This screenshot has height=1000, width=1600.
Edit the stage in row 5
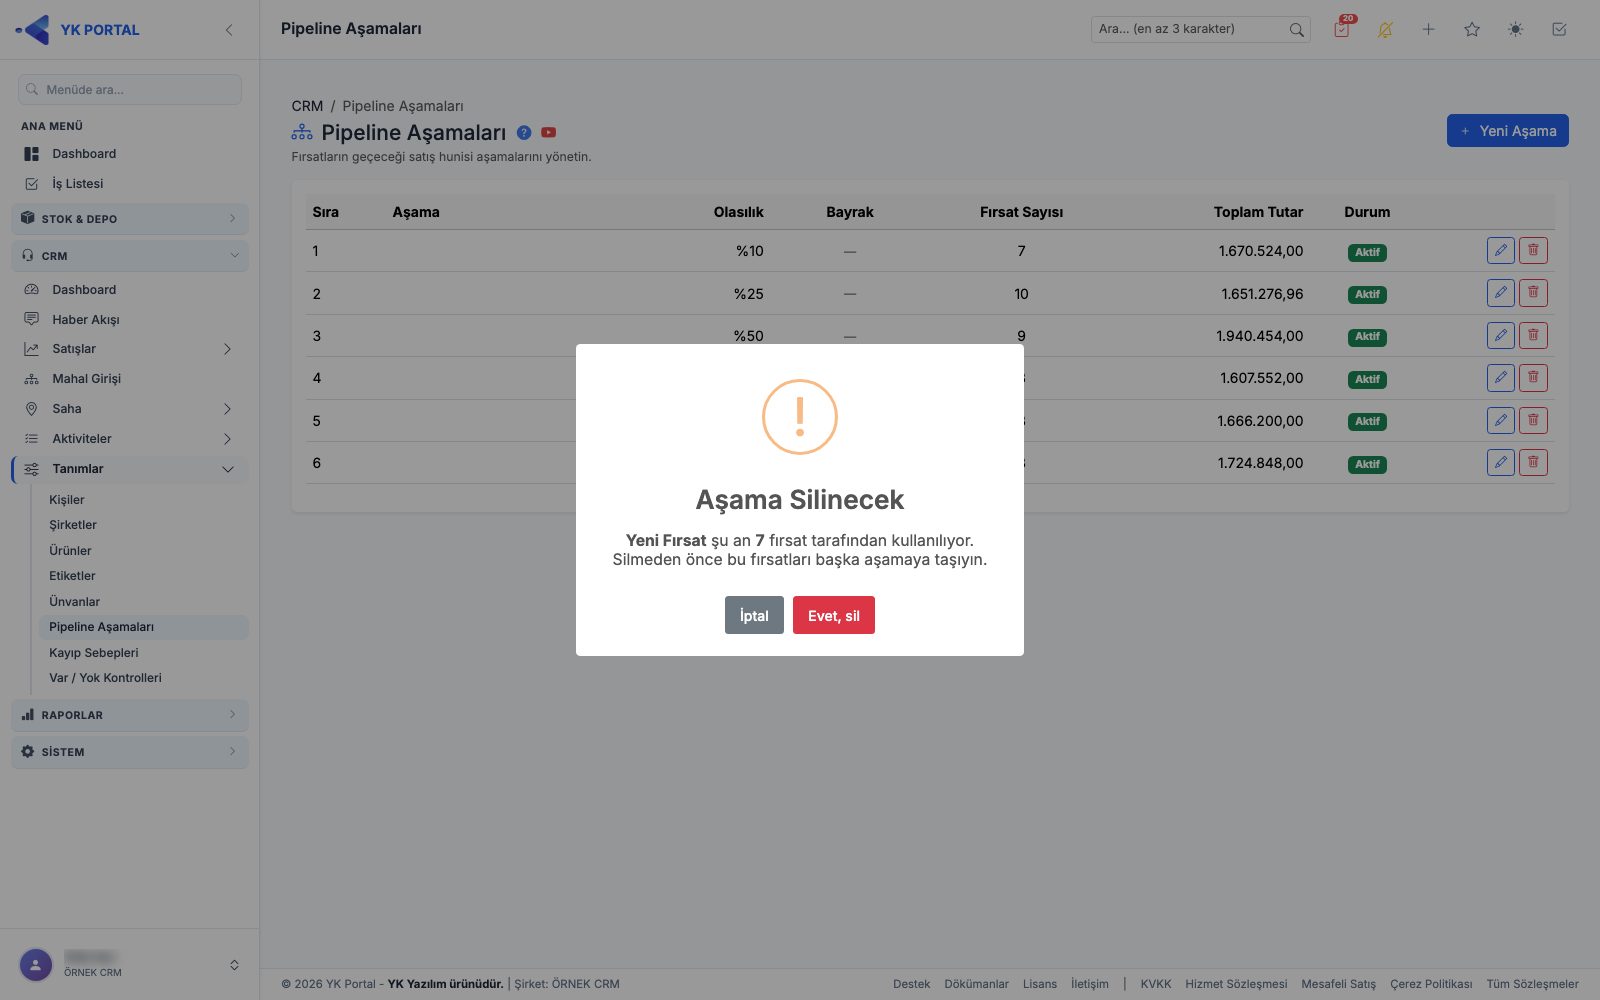1501,420
